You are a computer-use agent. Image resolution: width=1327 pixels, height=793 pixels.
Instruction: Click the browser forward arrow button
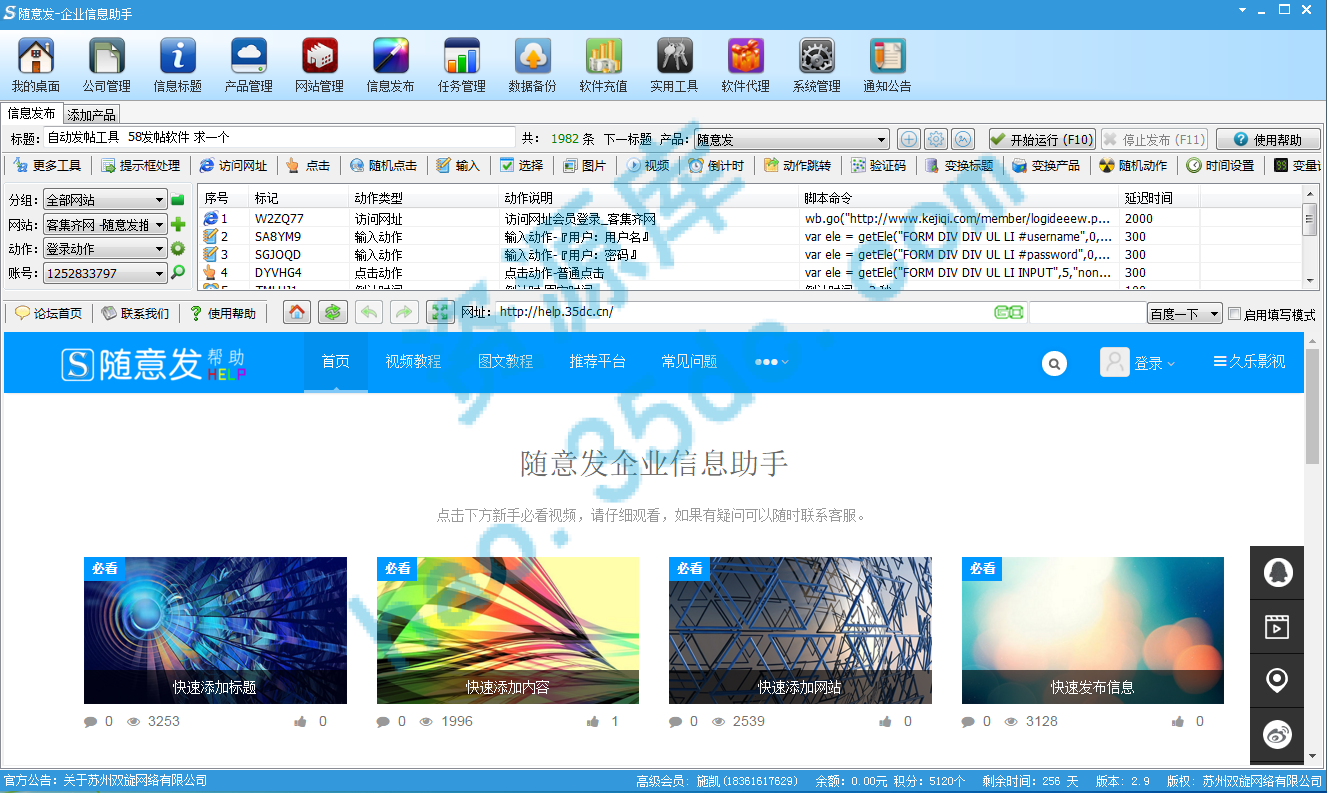(x=404, y=312)
